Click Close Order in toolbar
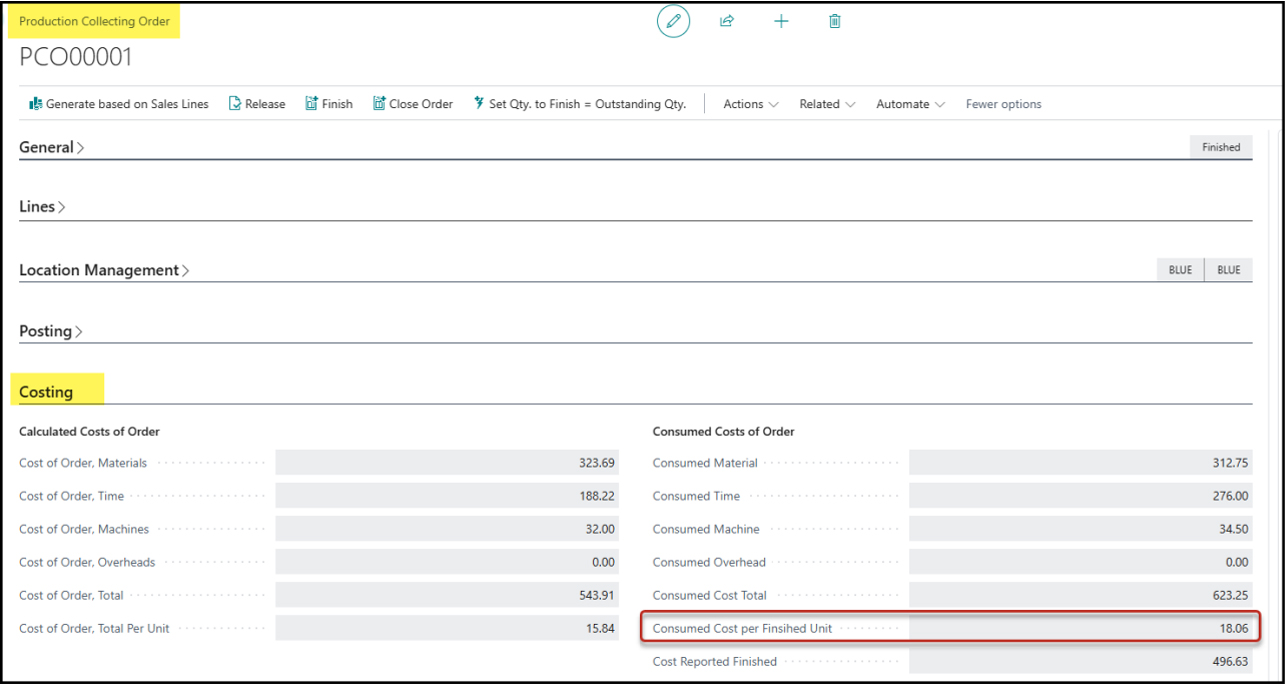1287x685 pixels. (x=413, y=104)
